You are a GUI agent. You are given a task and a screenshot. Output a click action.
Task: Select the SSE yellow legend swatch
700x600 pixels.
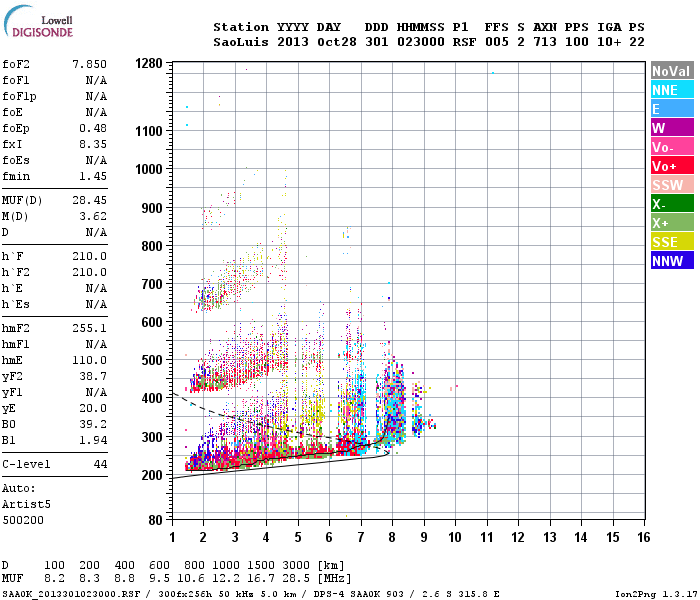pos(672,242)
